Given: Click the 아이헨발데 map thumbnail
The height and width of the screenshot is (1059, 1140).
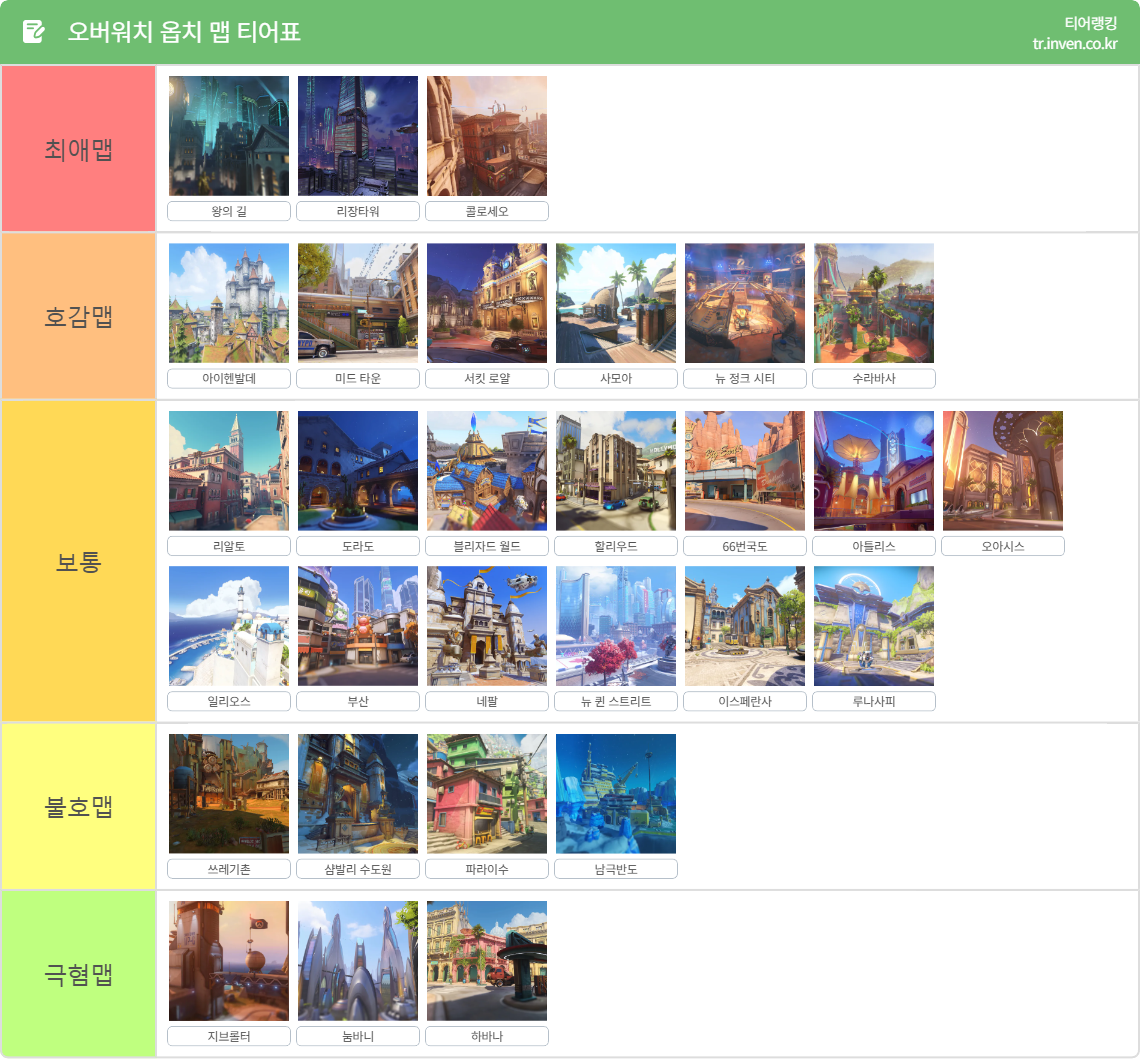Looking at the screenshot, I should tap(229, 303).
